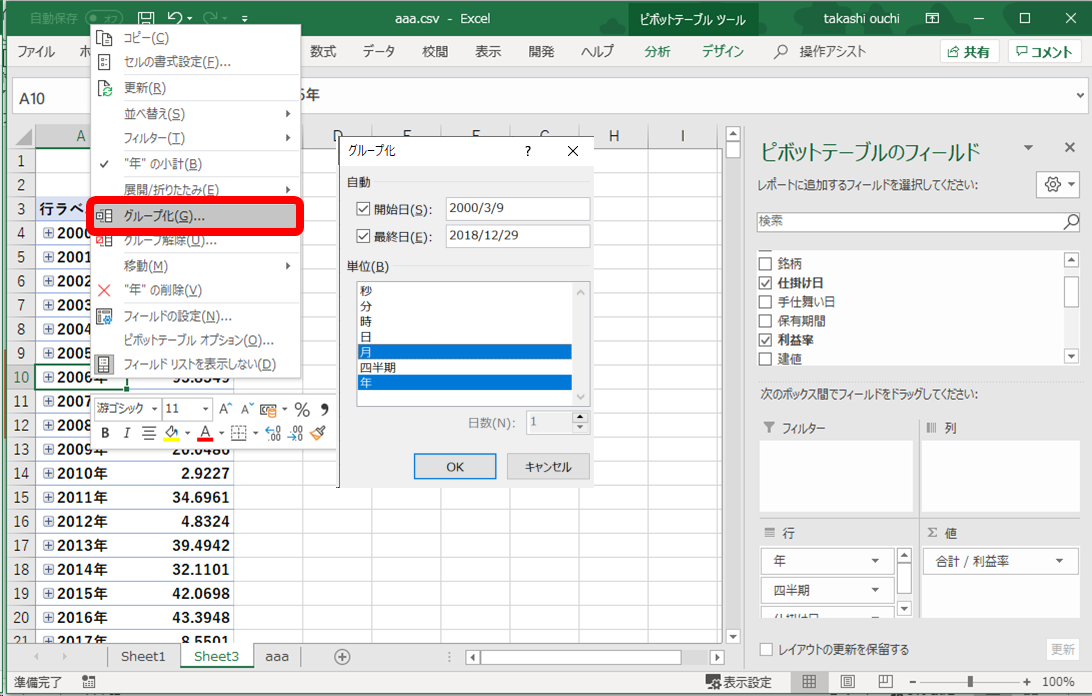Click comma style icon
The image size is (1092, 696).
(x=324, y=409)
